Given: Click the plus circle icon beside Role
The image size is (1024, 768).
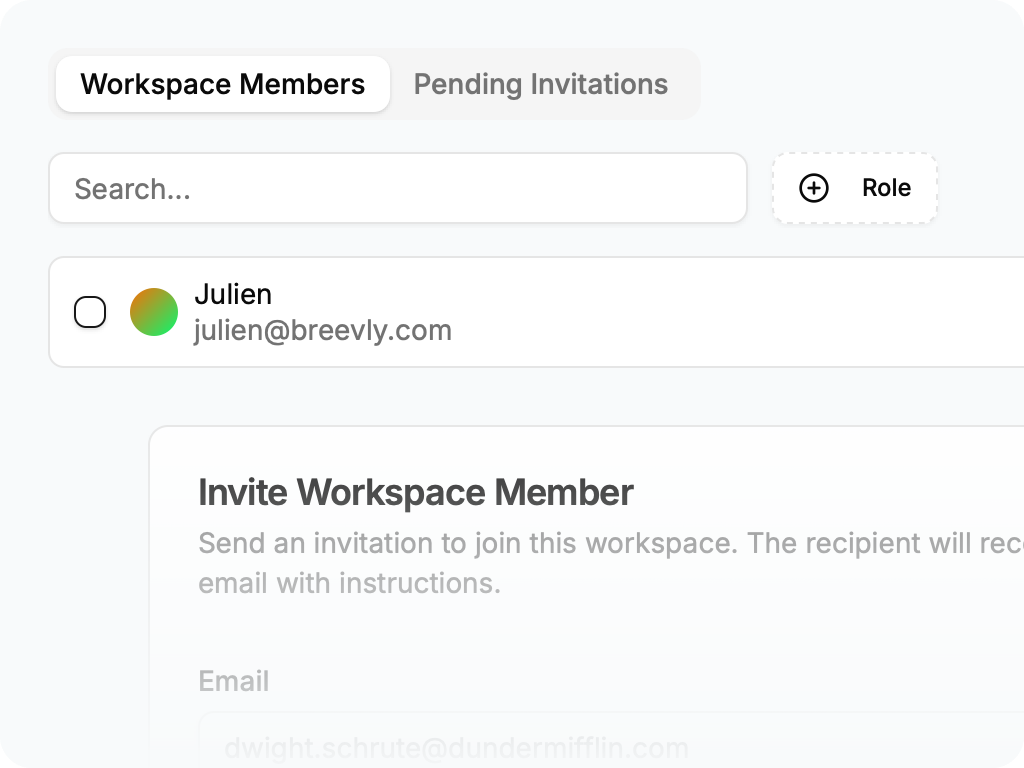Looking at the screenshot, I should pyautogui.click(x=814, y=188).
